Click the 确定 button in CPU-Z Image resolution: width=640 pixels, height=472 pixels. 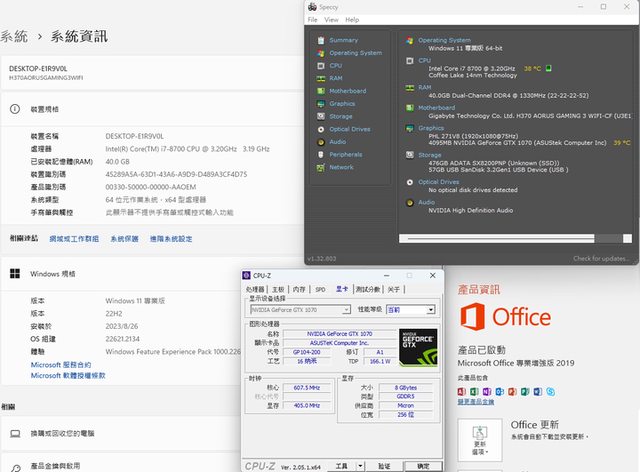tap(423, 466)
